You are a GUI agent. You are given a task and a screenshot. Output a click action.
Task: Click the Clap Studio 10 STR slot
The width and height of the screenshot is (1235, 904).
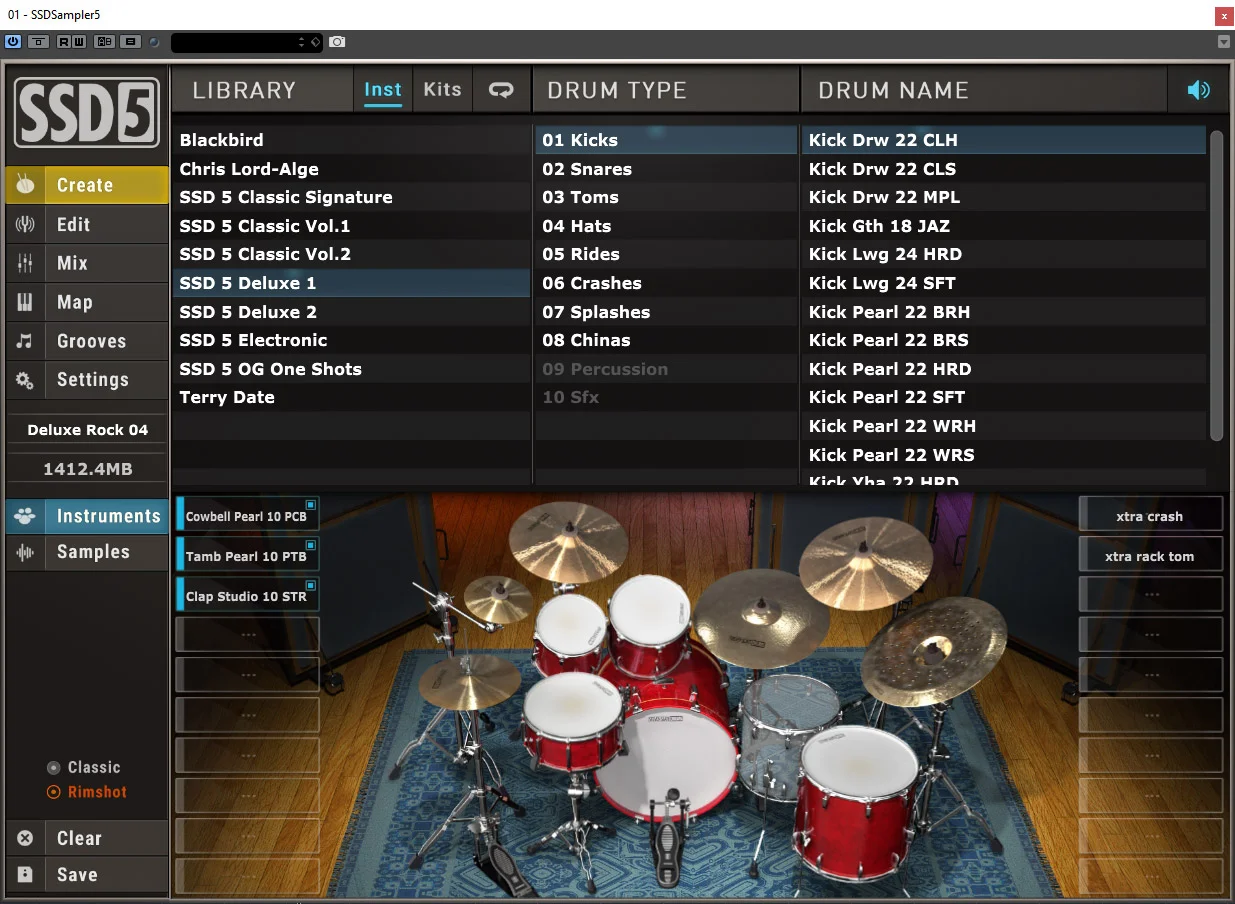[x=247, y=596]
